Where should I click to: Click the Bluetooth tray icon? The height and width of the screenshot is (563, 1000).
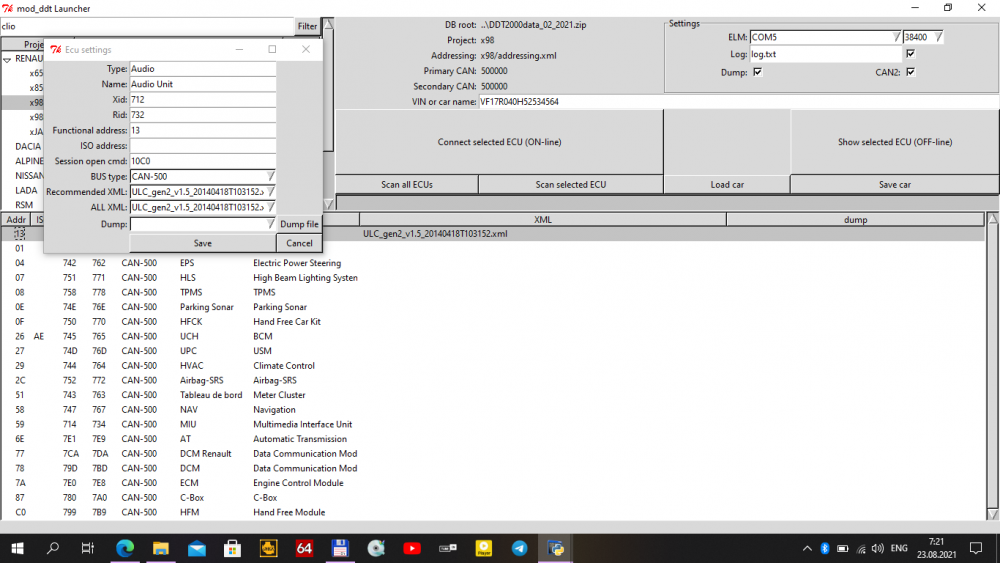[x=825, y=548]
